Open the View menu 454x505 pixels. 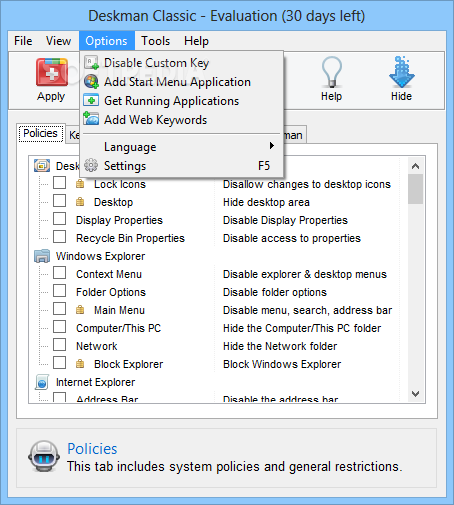click(x=58, y=41)
